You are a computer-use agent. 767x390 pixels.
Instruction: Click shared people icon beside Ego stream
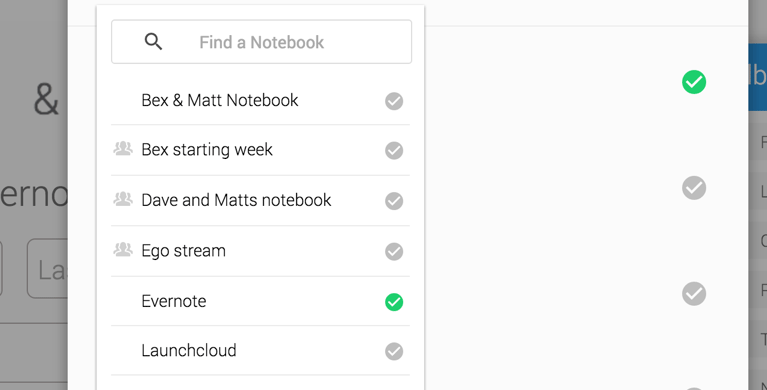point(123,250)
